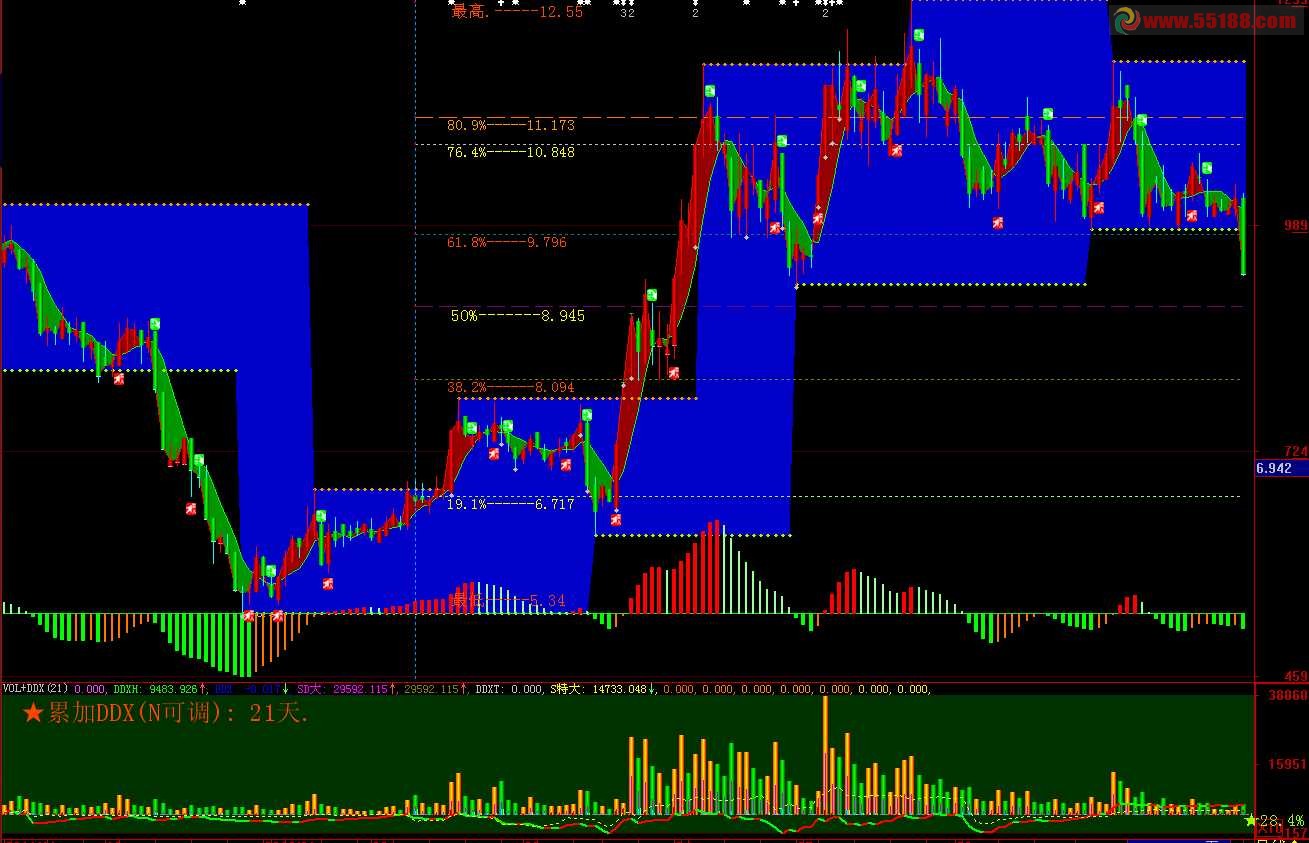Image resolution: width=1309 pixels, height=843 pixels.
Task: Click the 61.8% Fibonacci level label 9.796
Action: pyautogui.click(x=507, y=242)
